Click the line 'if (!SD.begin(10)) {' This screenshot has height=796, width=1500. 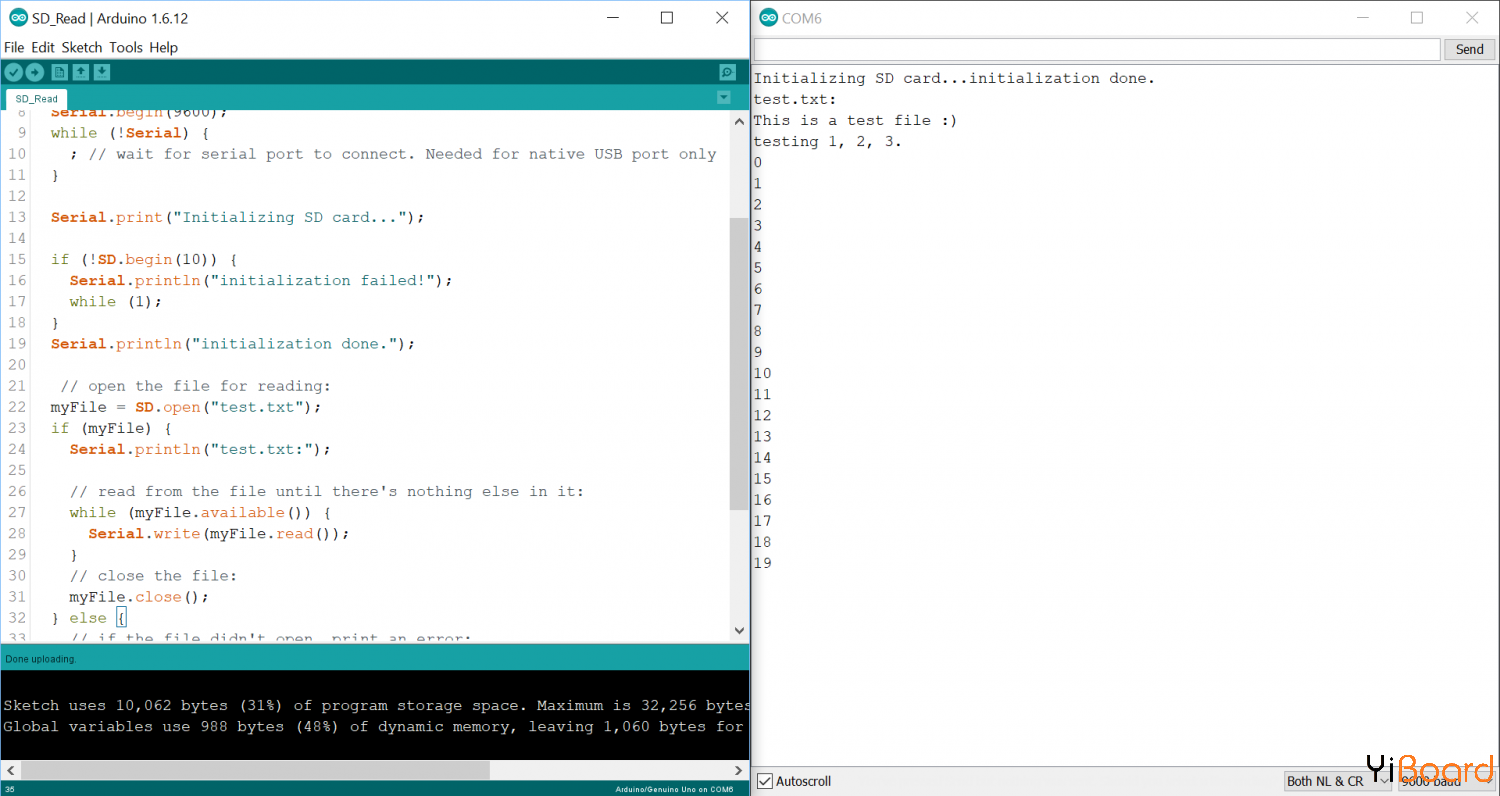(x=144, y=259)
